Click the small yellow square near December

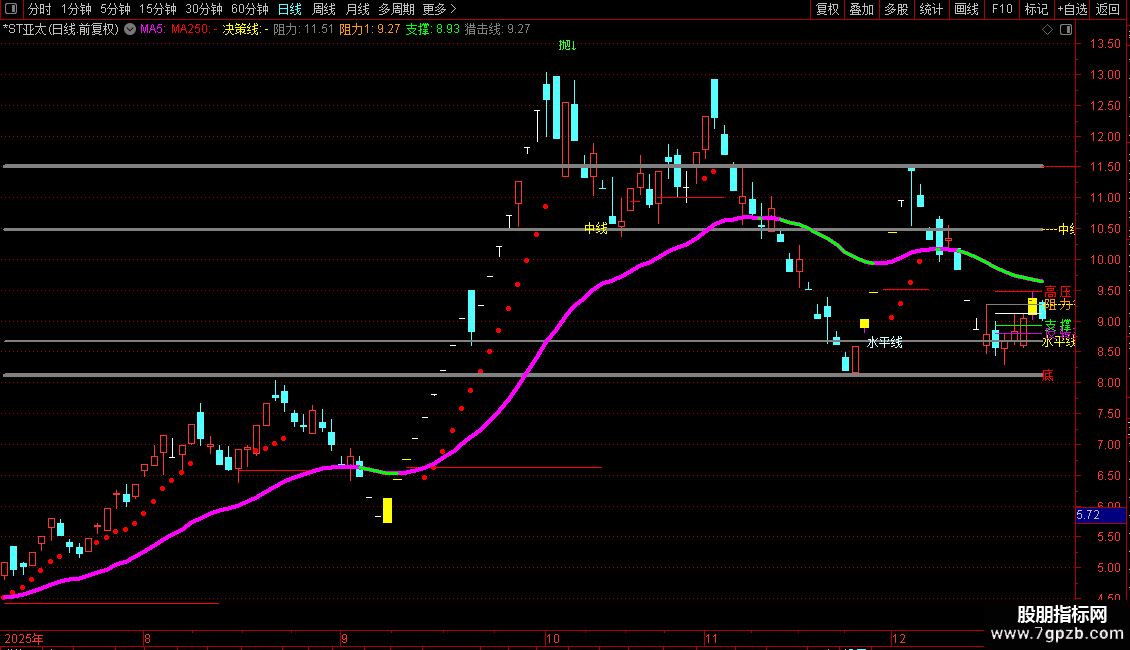[x=864, y=324]
